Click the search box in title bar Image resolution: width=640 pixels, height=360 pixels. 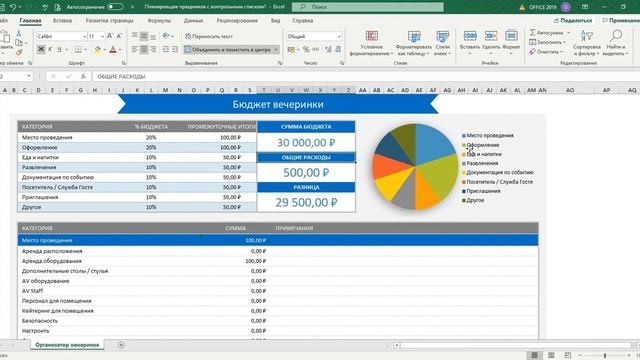click(x=368, y=7)
